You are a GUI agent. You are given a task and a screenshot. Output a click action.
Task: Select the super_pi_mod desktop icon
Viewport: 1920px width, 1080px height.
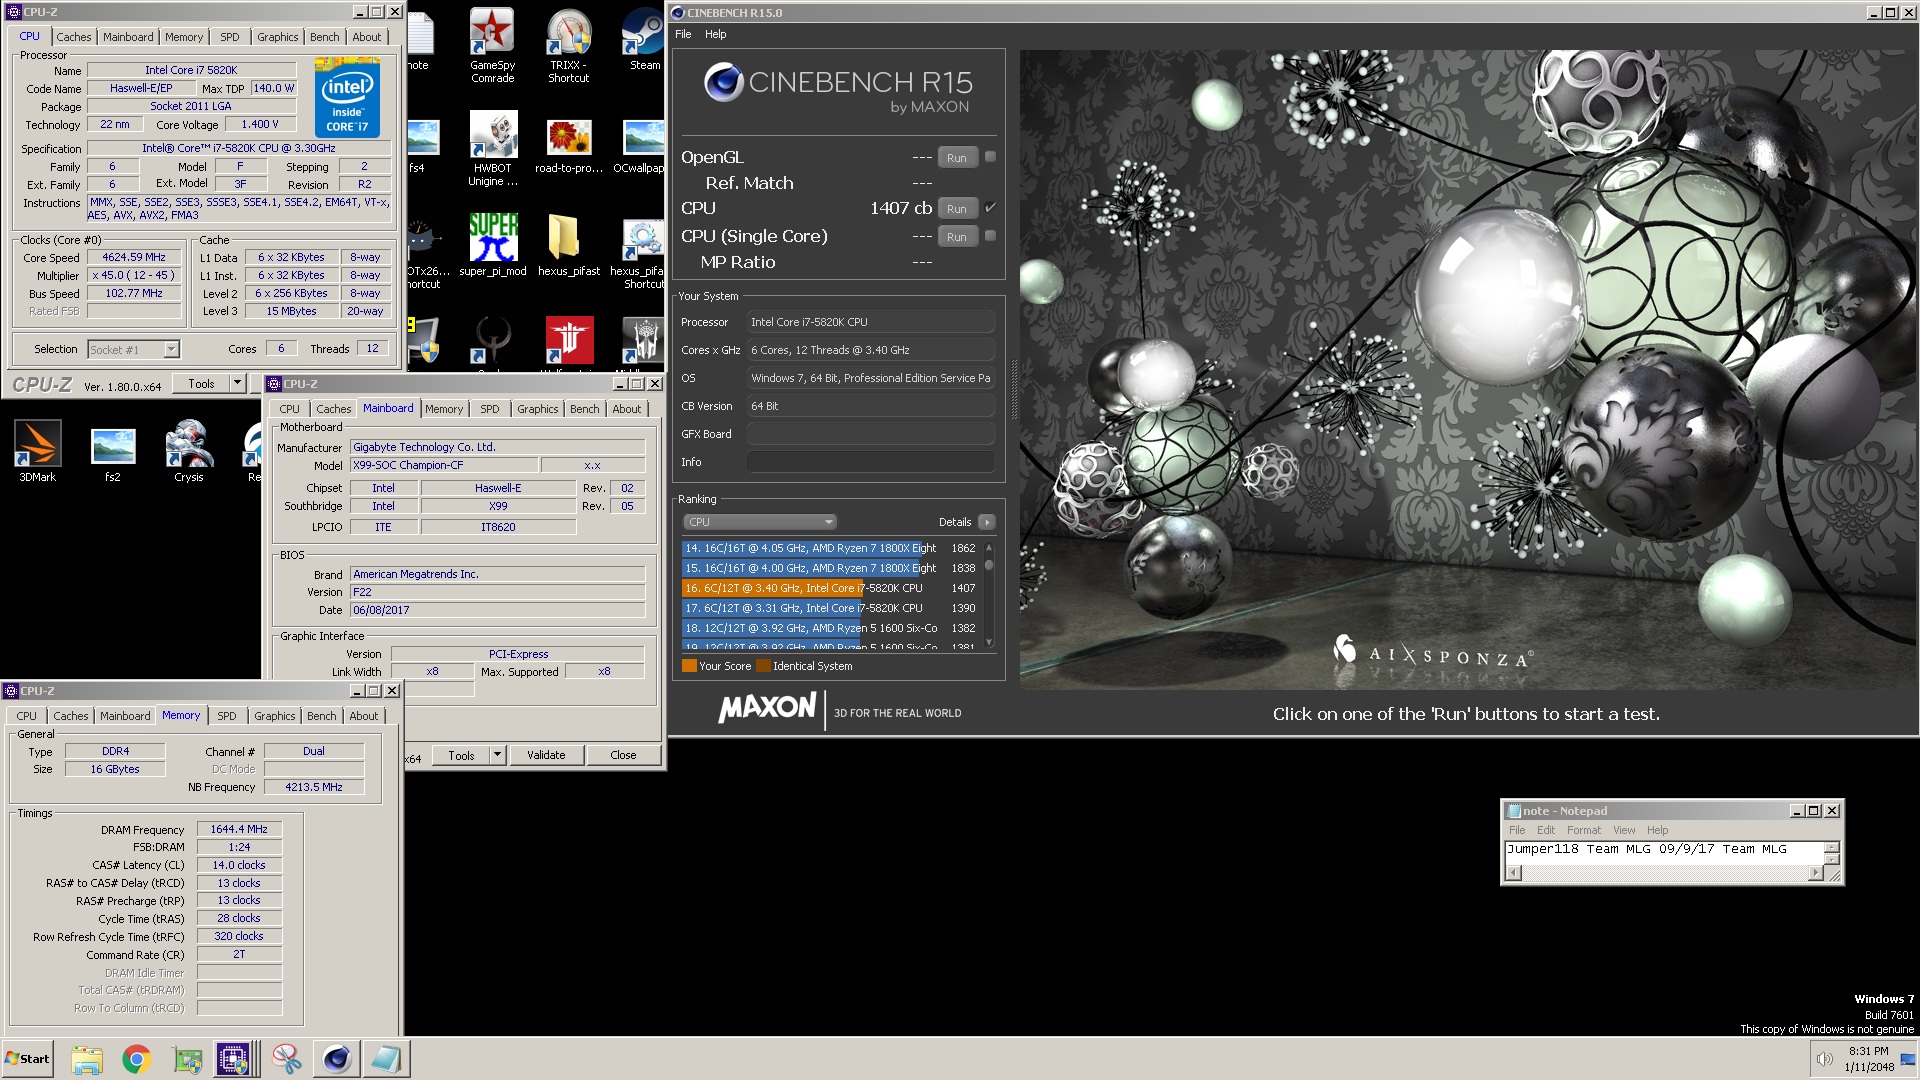pyautogui.click(x=492, y=245)
